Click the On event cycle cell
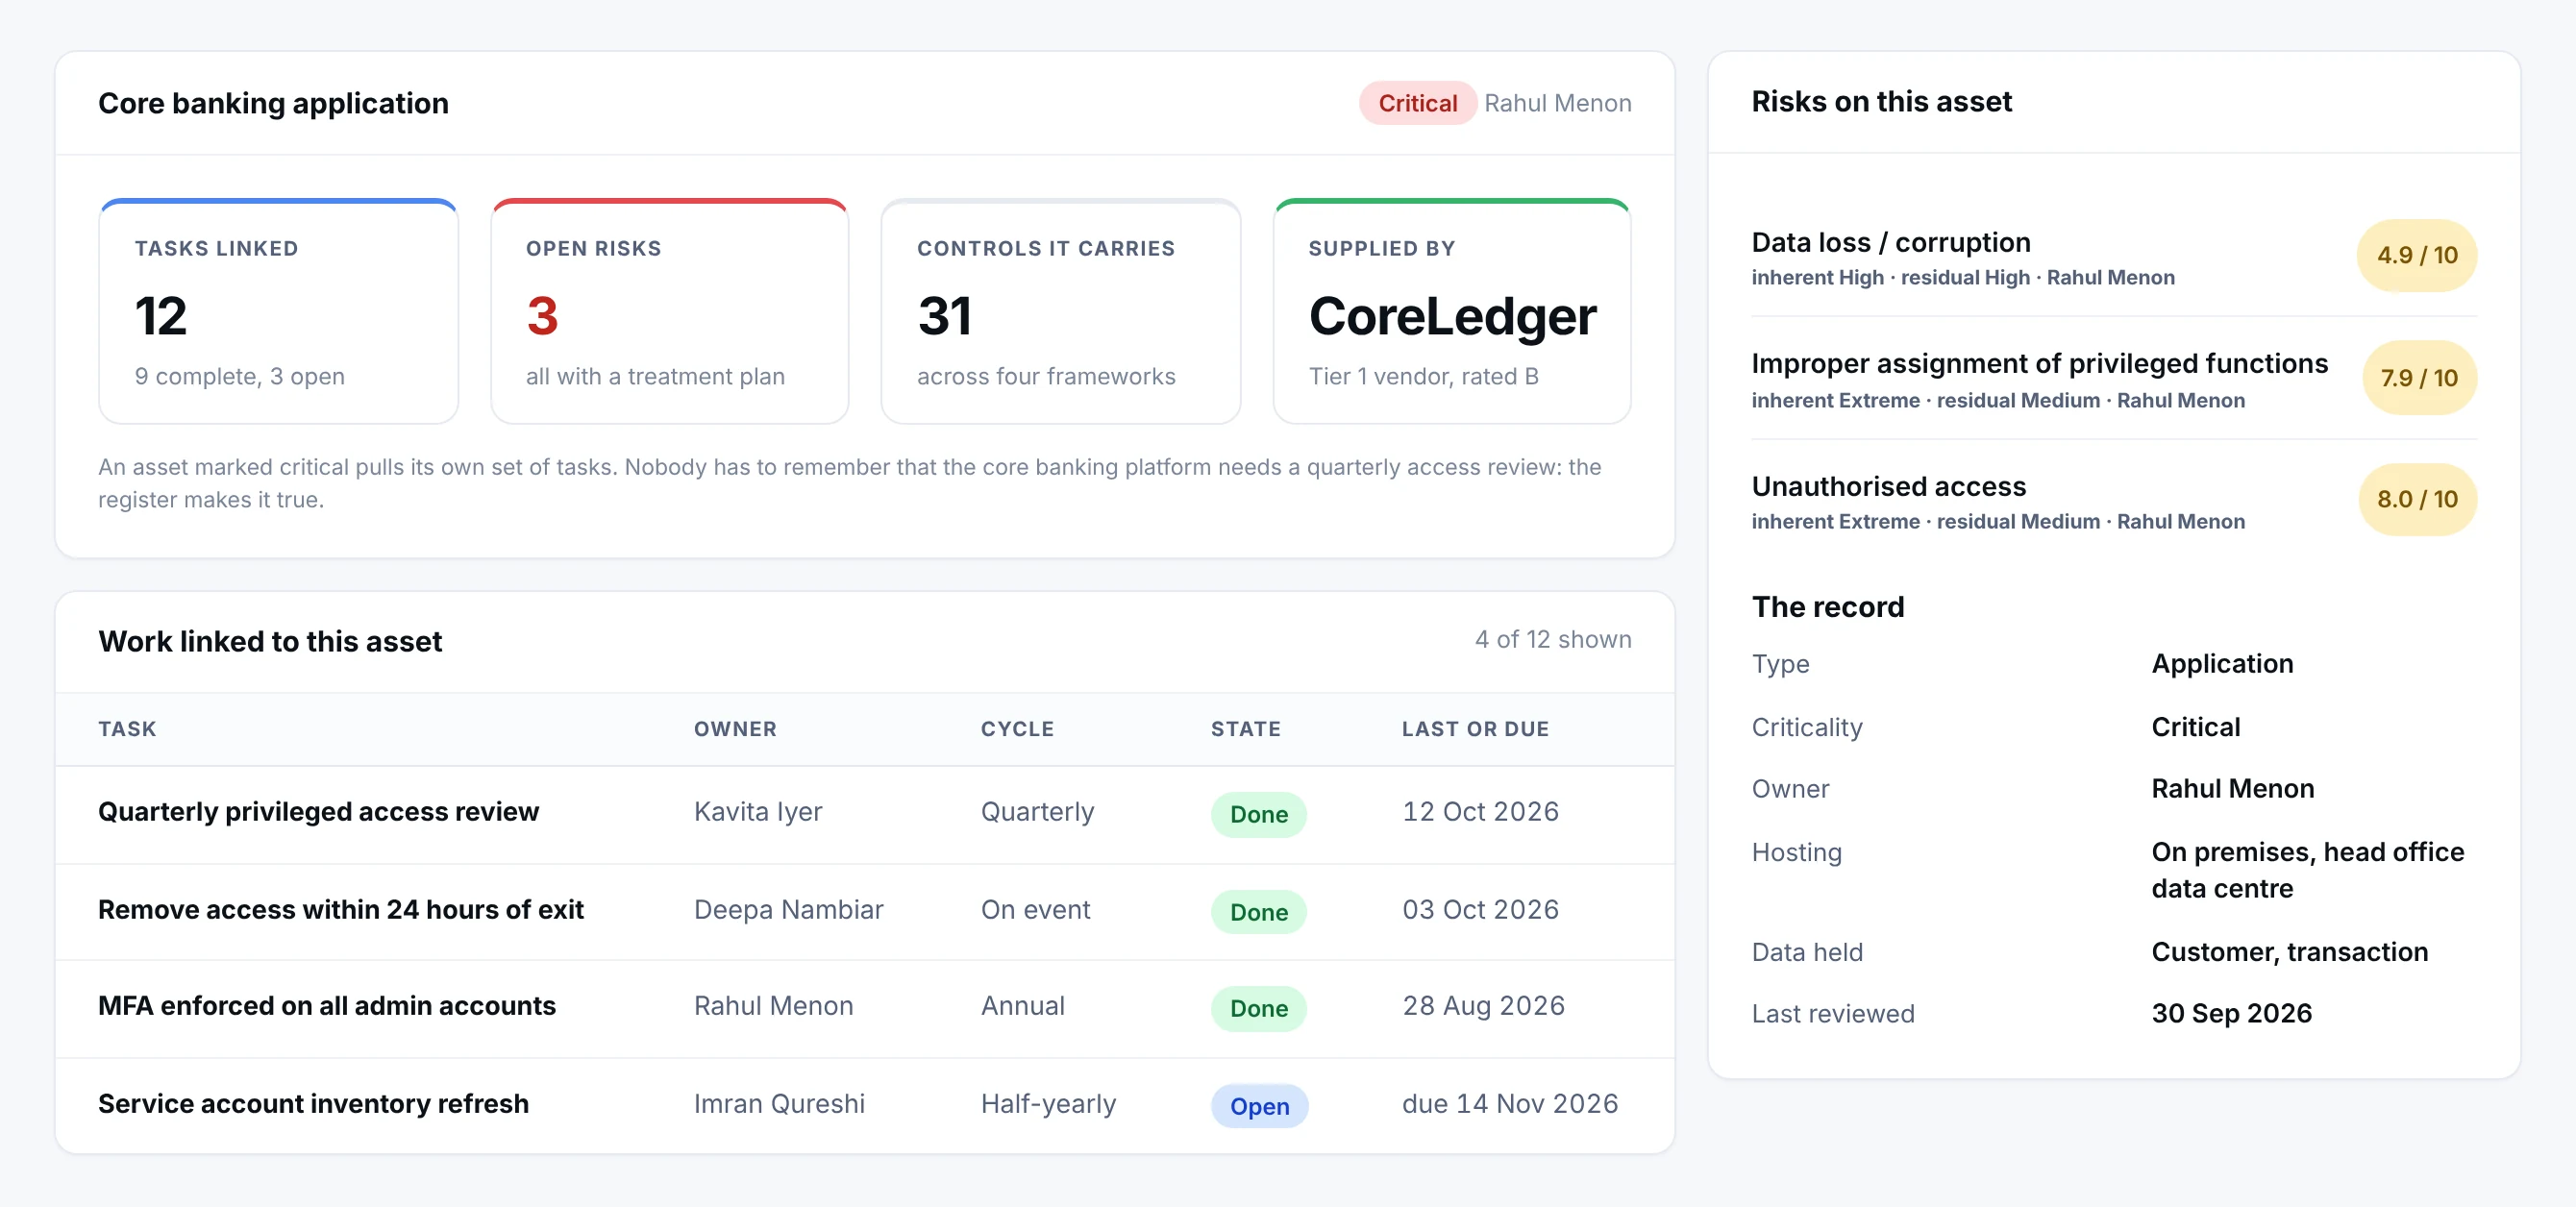Screen dimensions: 2576x1207 coord(1035,909)
